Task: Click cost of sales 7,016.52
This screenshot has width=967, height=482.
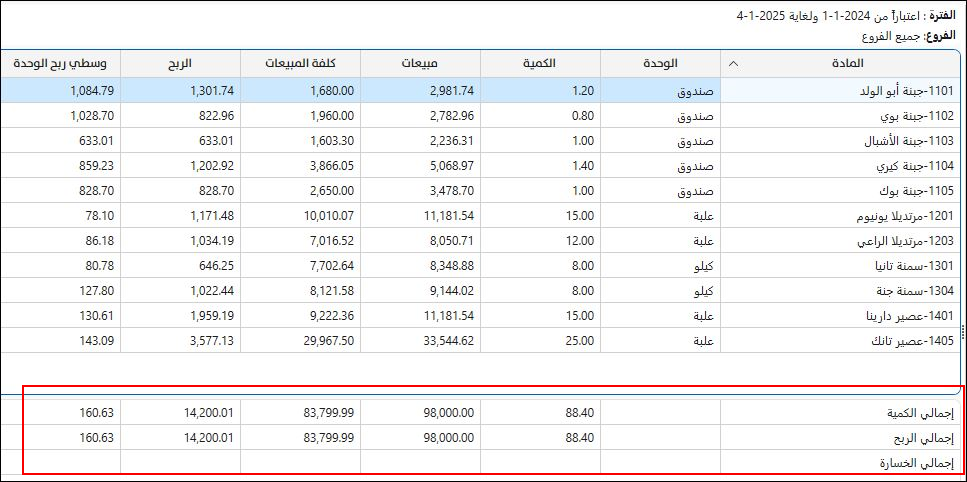Action: pos(334,240)
